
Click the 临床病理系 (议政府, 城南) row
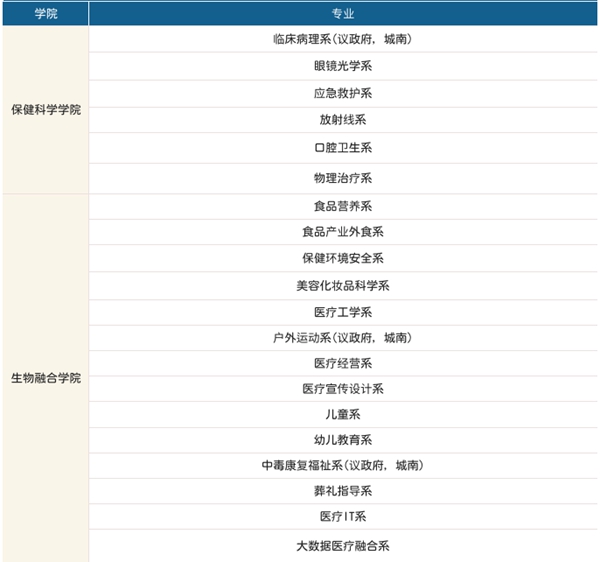click(343, 40)
